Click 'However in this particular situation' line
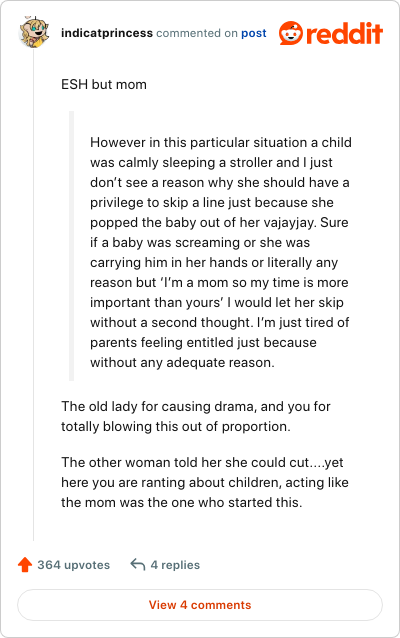This screenshot has height=638, width=400. (x=221, y=142)
